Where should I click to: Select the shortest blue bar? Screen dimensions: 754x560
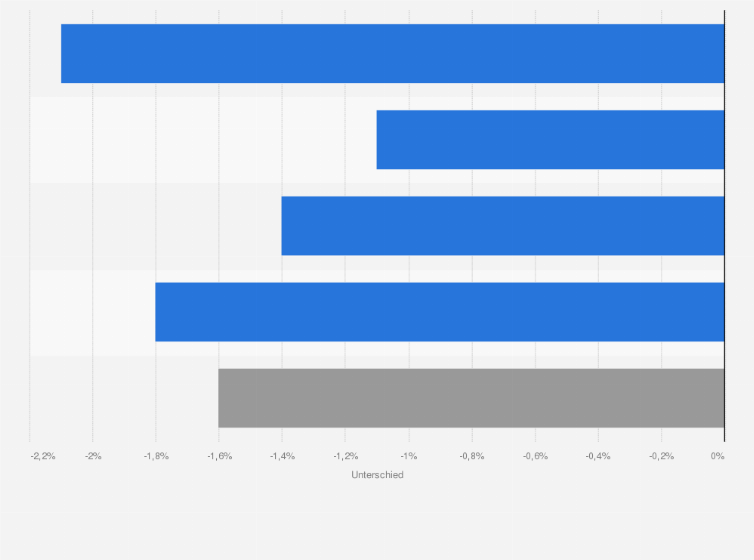click(550, 139)
